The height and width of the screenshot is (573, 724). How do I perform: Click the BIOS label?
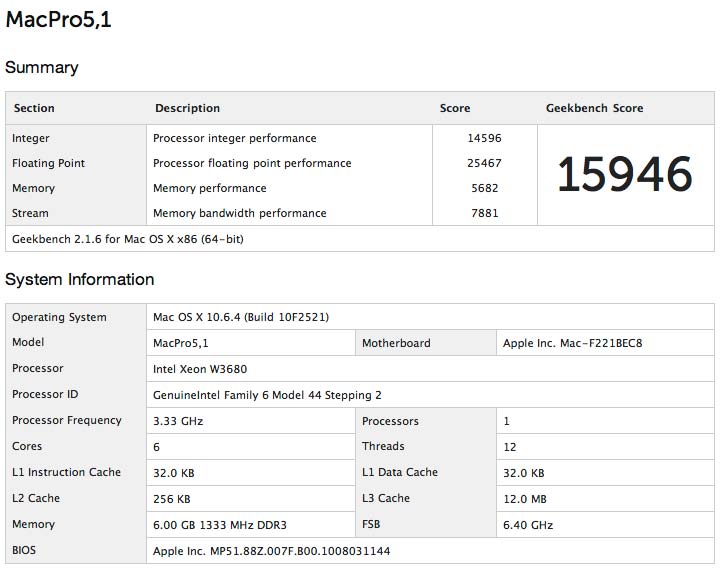[x=24, y=550]
